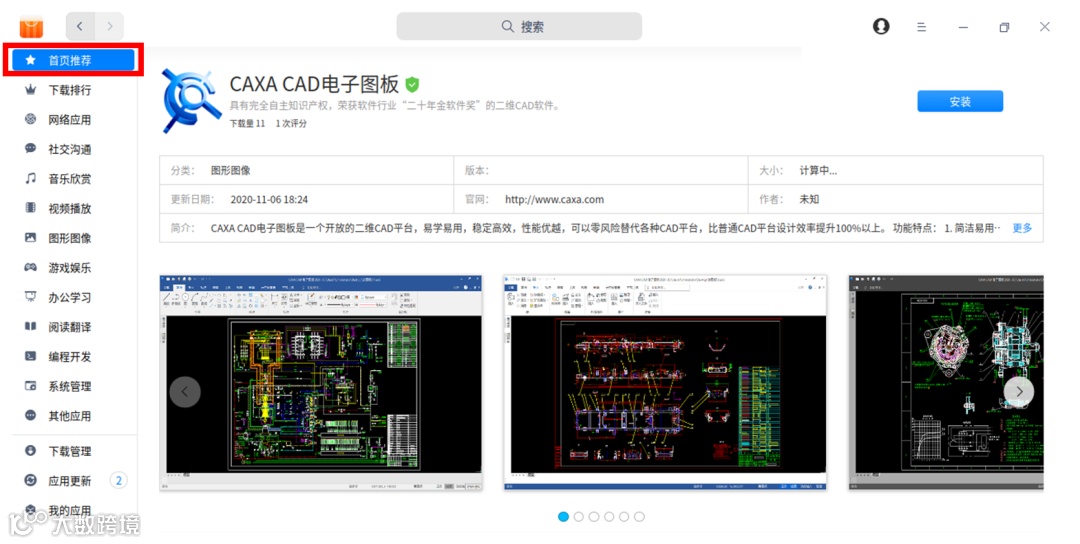This screenshot has height=544, width=1080.
Task: Open the 应用更新 page
Action: (70, 481)
